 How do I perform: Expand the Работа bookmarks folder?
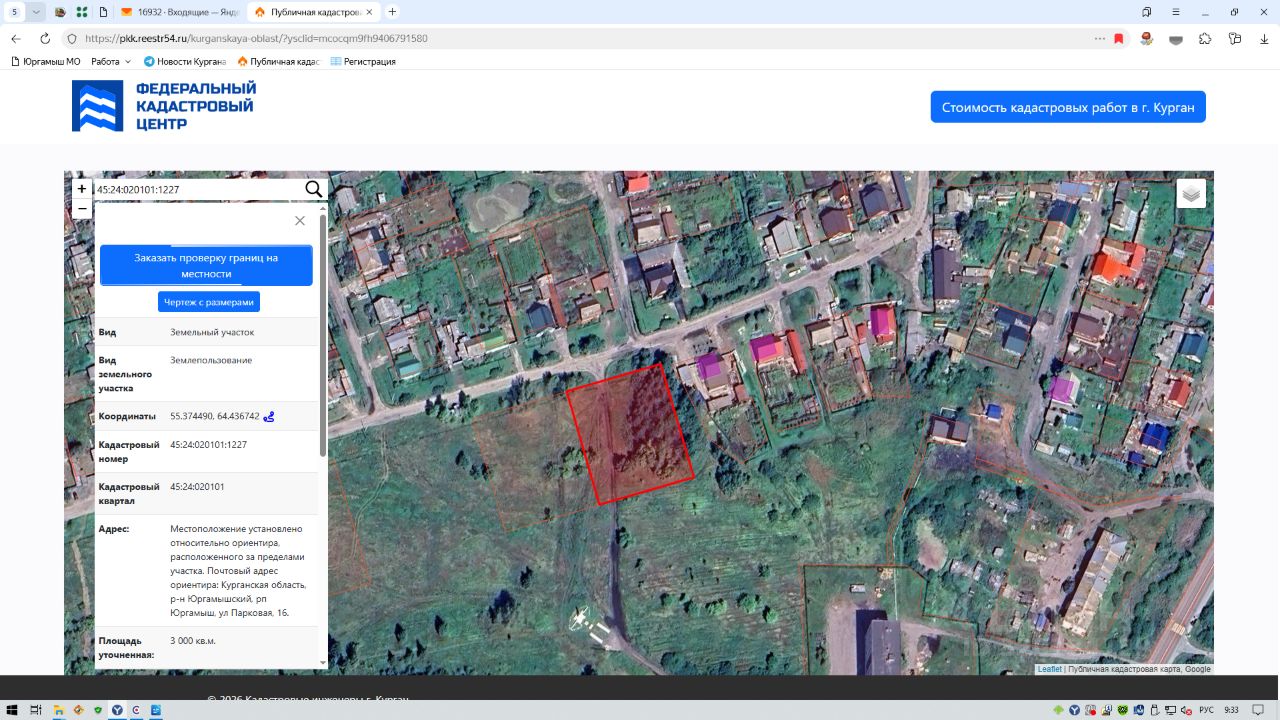pyautogui.click(x=110, y=61)
